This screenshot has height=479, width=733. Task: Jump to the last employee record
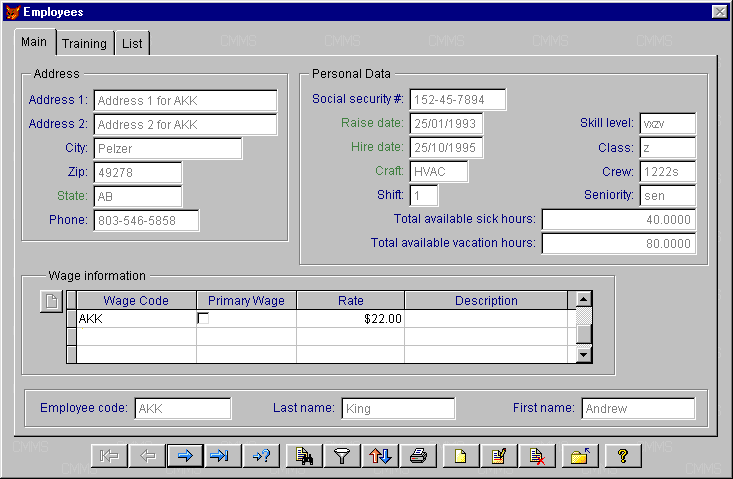[x=222, y=456]
